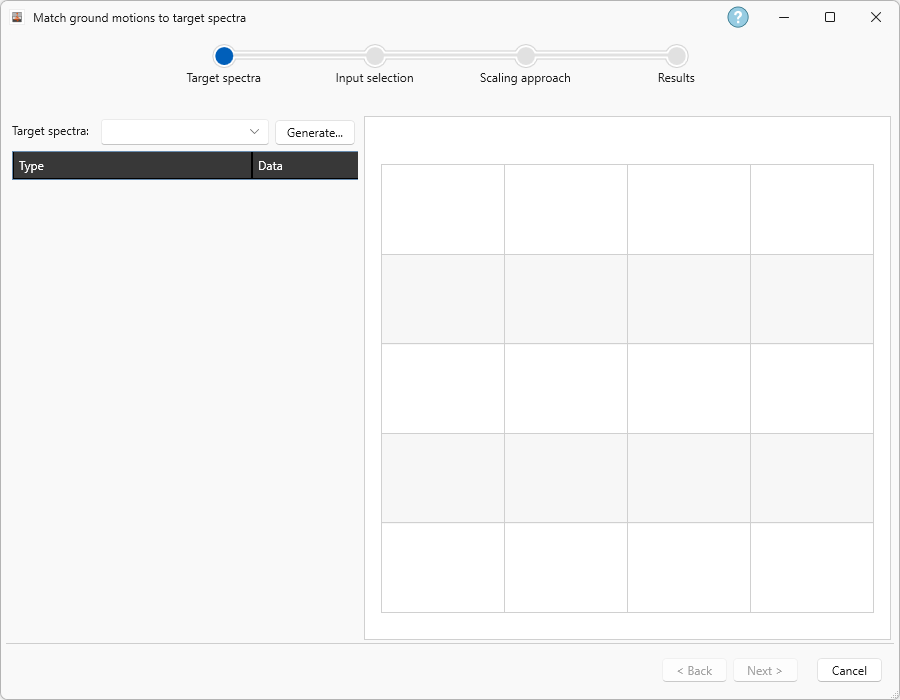
Task: Click the Input selection step label
Action: coord(374,78)
